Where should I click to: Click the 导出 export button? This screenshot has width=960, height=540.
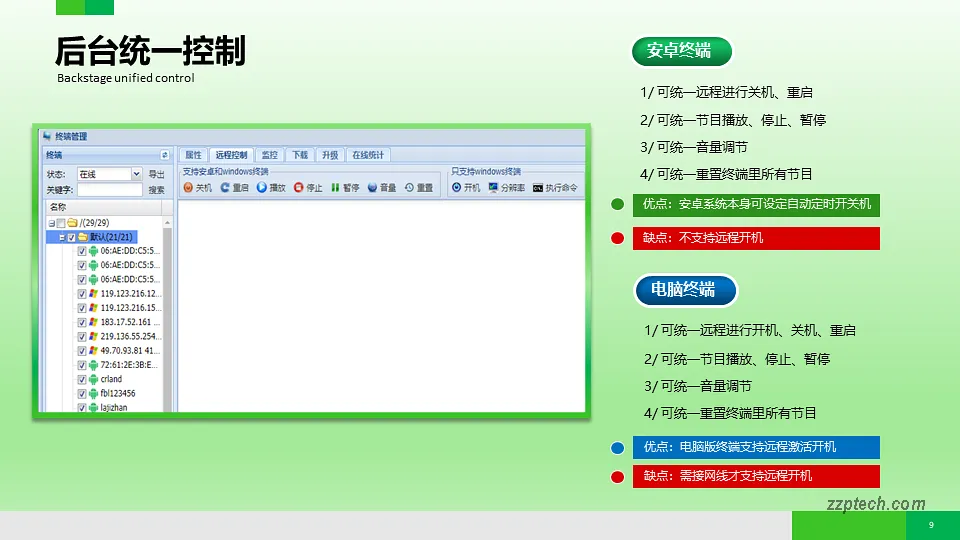(x=157, y=174)
